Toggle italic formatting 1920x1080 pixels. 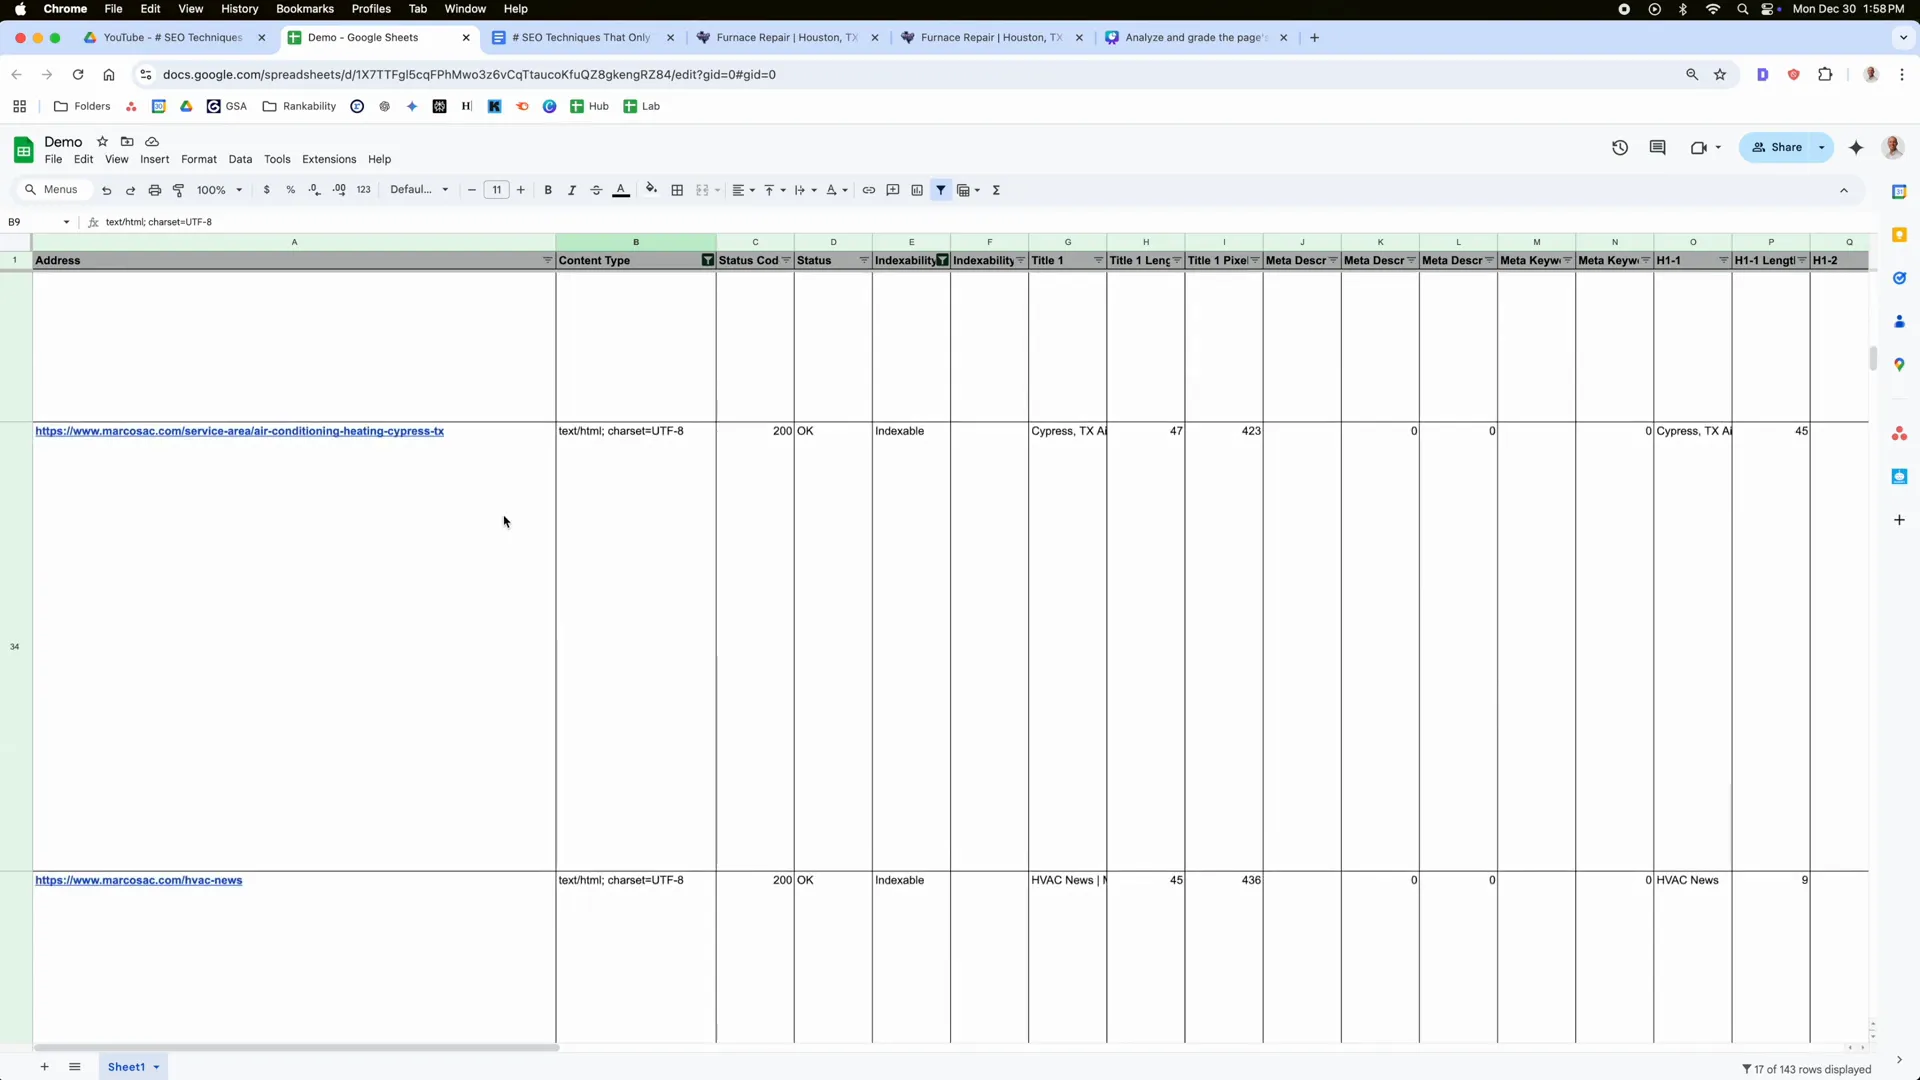pyautogui.click(x=572, y=190)
